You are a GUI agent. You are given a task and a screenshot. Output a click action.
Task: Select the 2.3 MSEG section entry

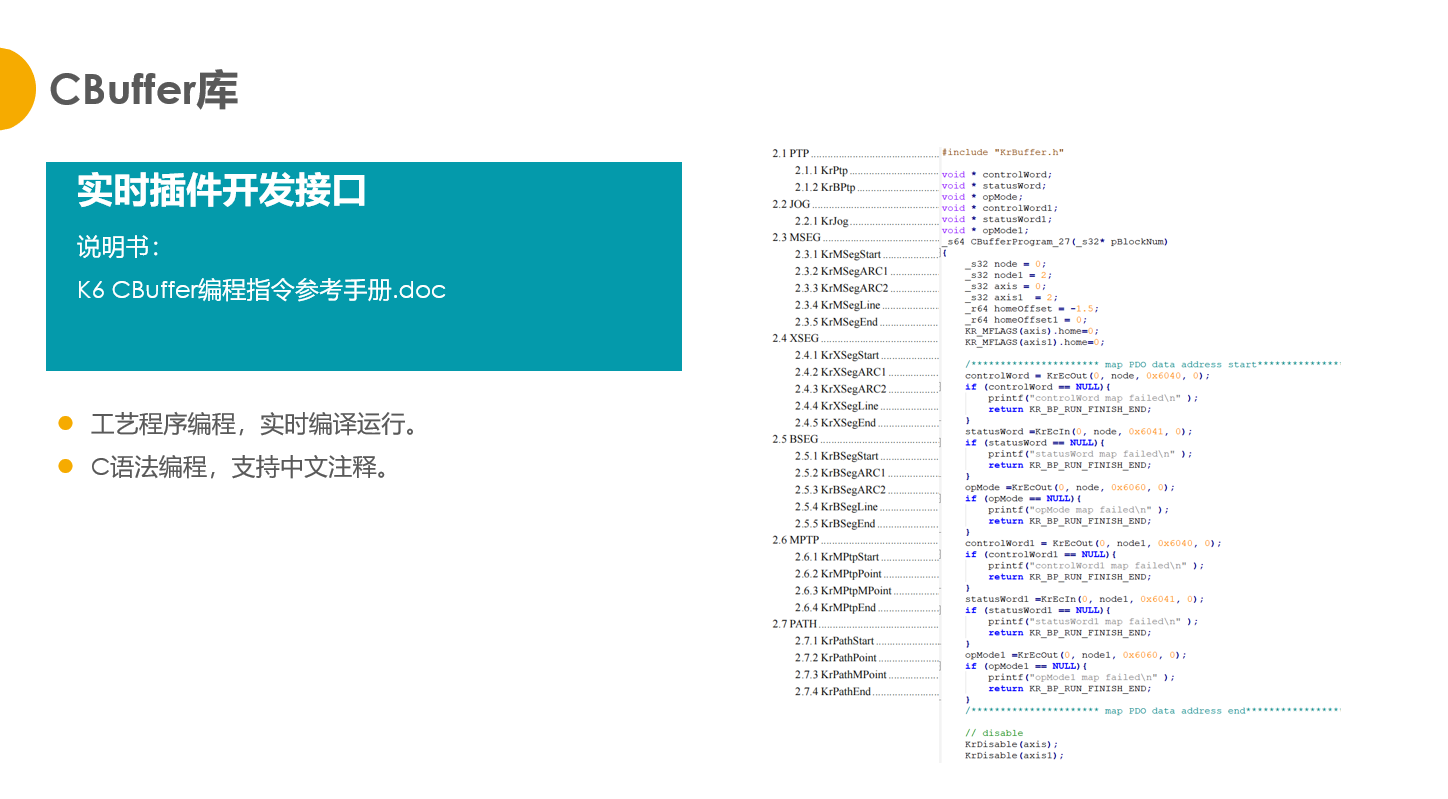click(x=797, y=238)
